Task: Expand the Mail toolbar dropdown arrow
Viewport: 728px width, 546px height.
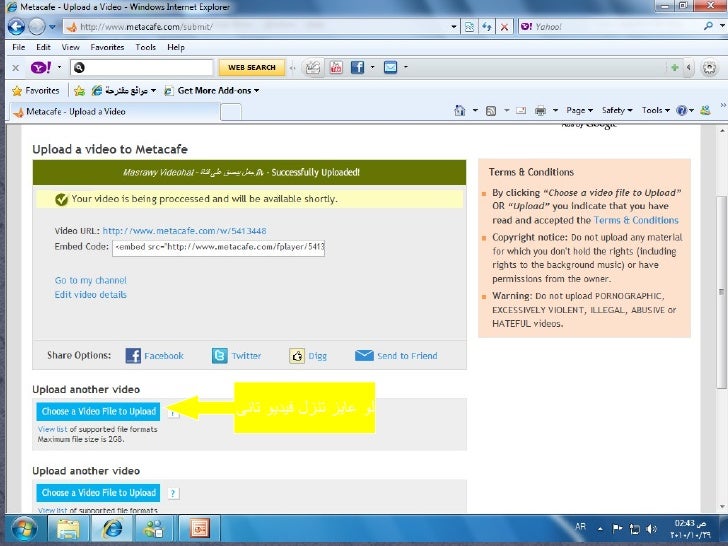Action: click(x=405, y=67)
